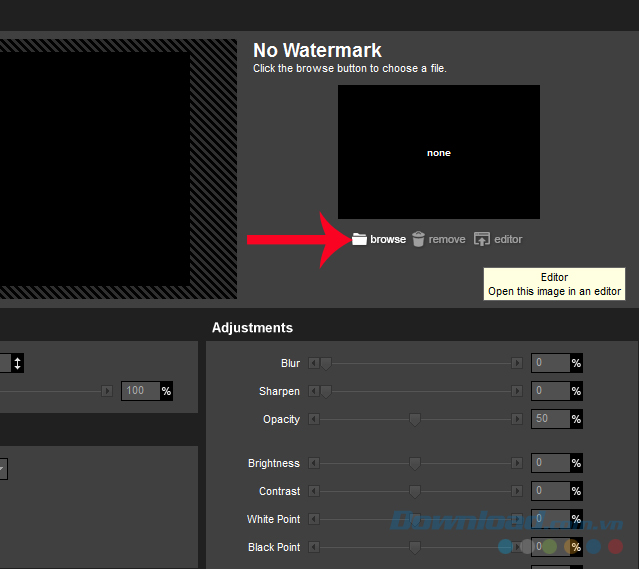Viewport: 639px width, 569px height.
Task: Click the White Point slider's left arrow
Action: pyautogui.click(x=314, y=519)
